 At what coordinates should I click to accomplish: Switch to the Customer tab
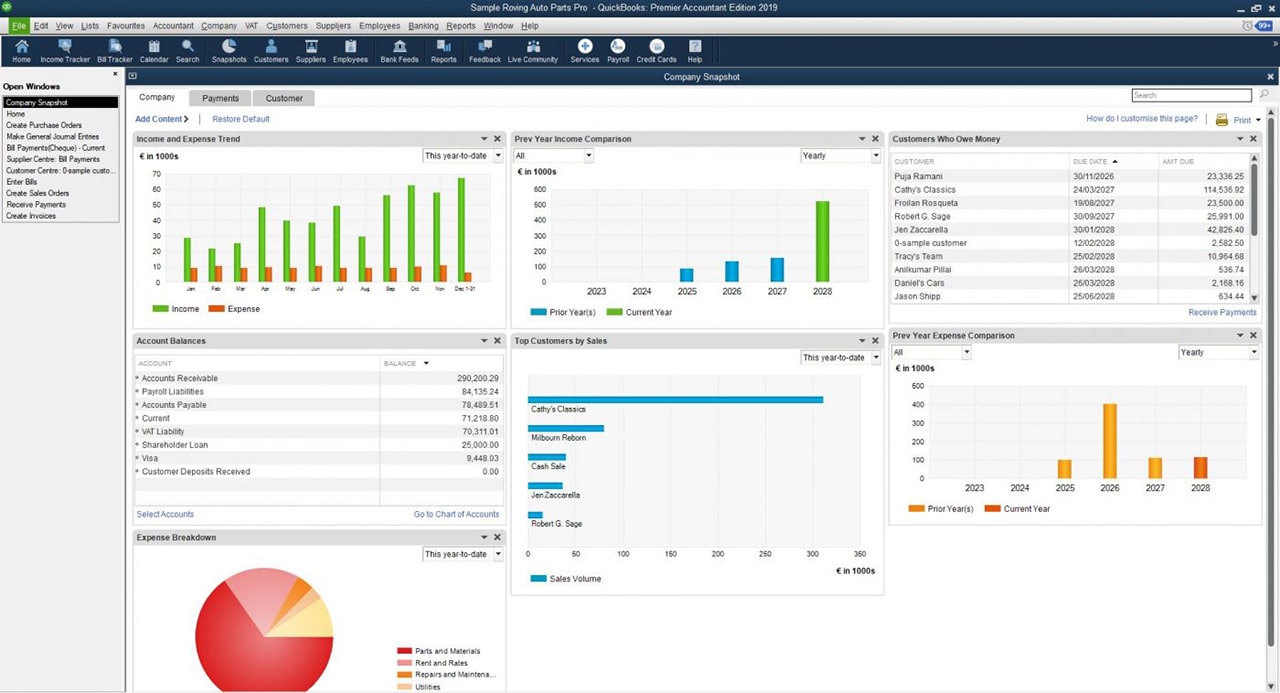tap(284, 98)
